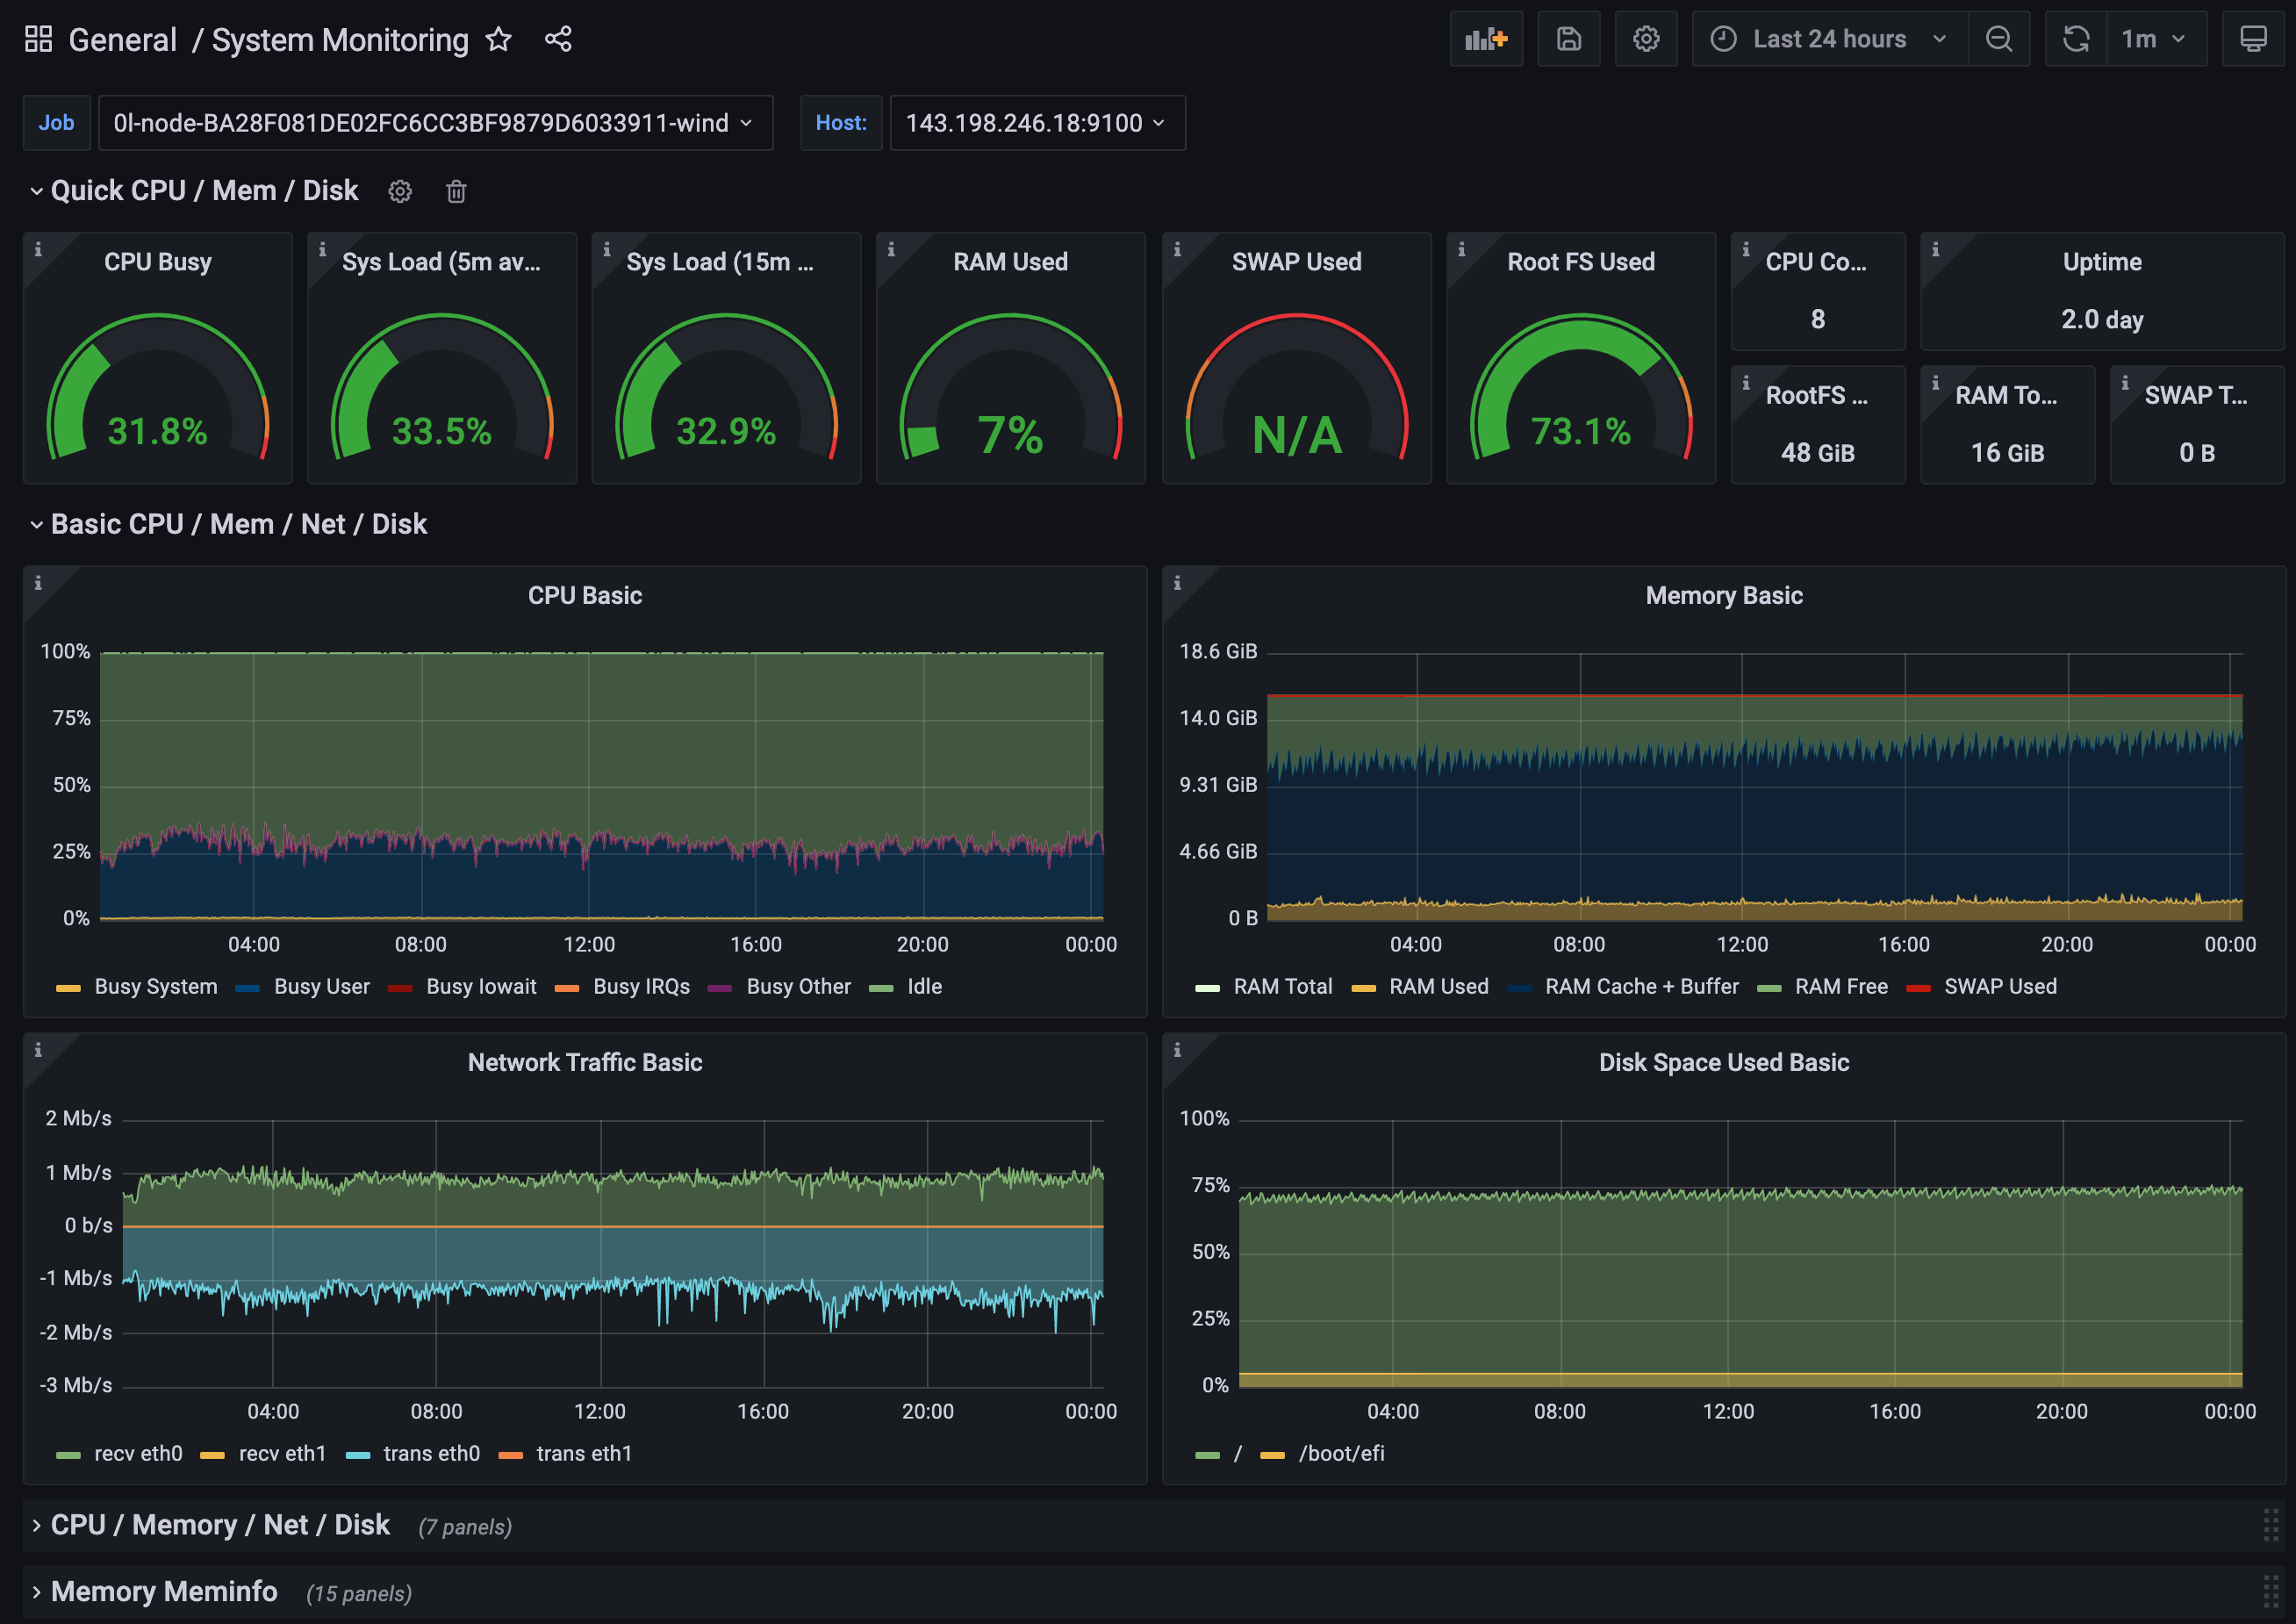
Task: Toggle the Quick CPU Mem Disk section
Action: pos(37,193)
